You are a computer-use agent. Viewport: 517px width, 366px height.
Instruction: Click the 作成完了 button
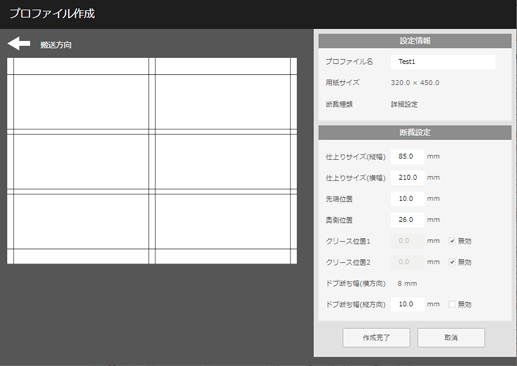(376, 338)
